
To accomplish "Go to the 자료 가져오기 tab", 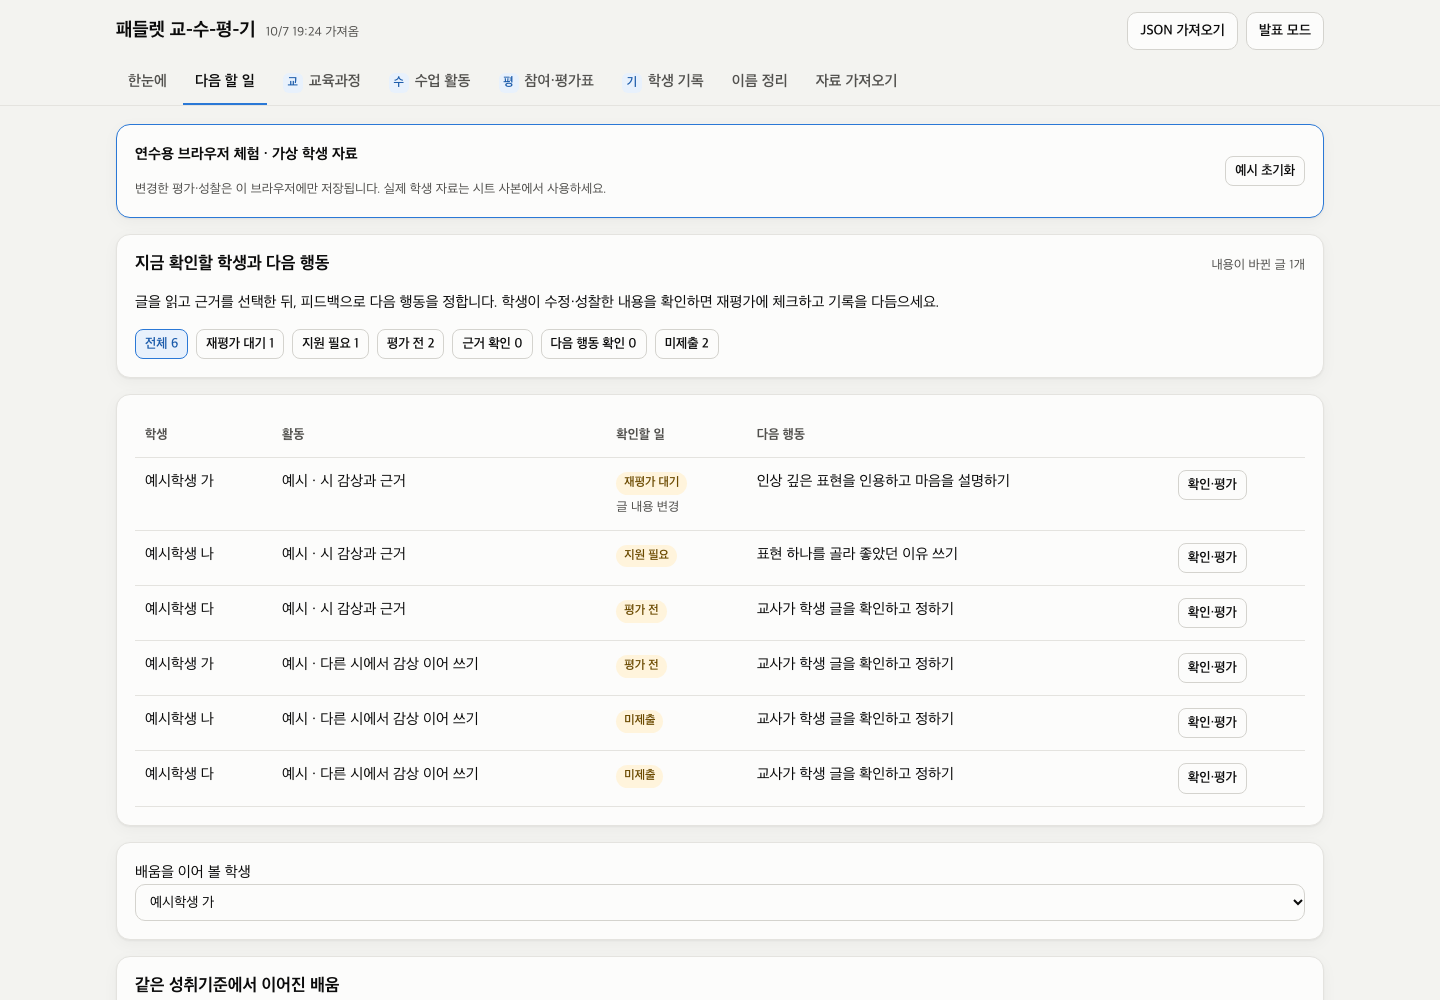I will click(856, 81).
